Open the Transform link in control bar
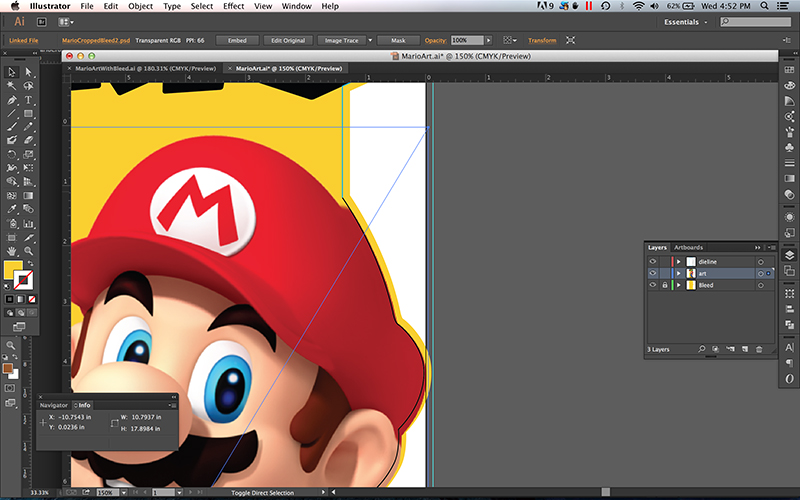Image resolution: width=800 pixels, height=500 pixels. coord(542,40)
